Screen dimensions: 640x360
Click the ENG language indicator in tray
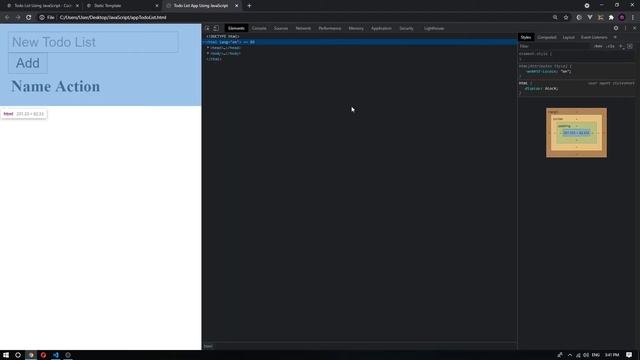click(x=596, y=355)
